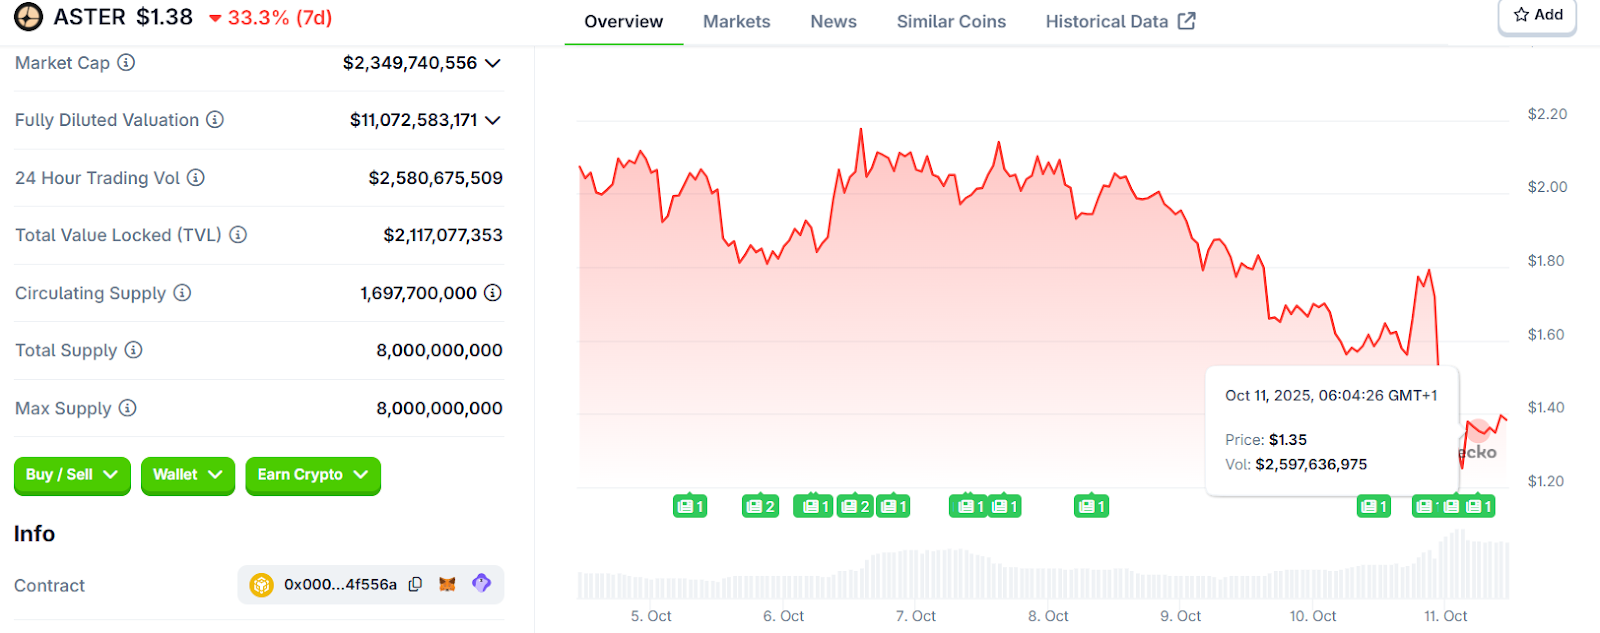Expand the Market Cap value chevron
This screenshot has height=633, width=1600.
point(493,63)
